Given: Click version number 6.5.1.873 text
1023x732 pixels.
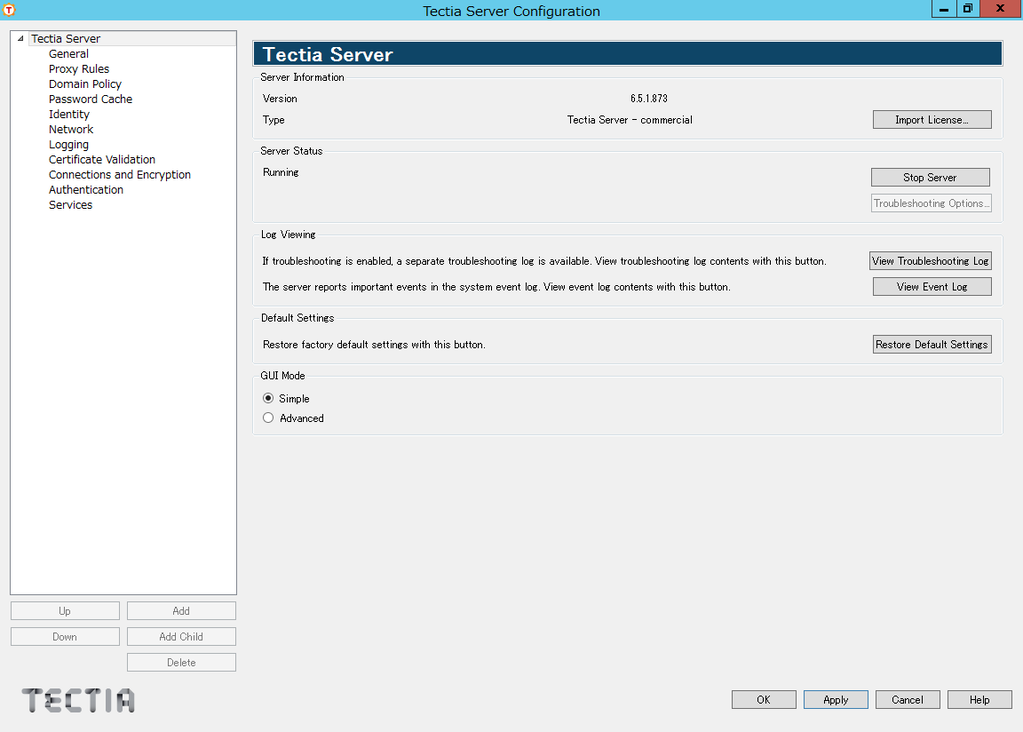Looking at the screenshot, I should tap(649, 99).
